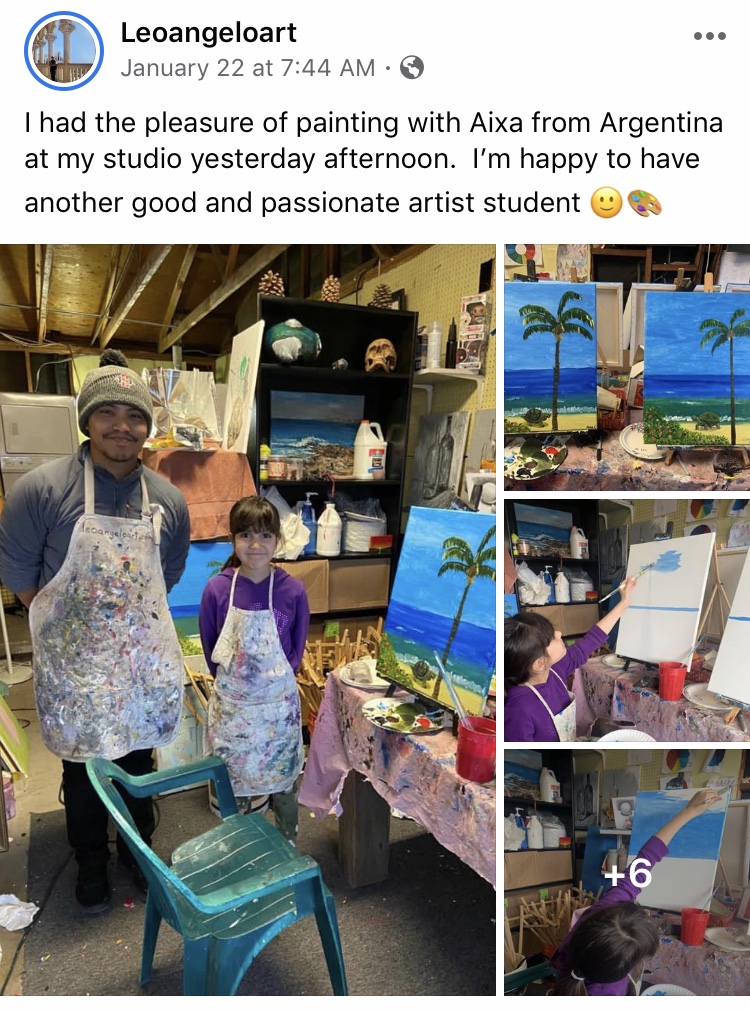Click the smiley face emoji in post
This screenshot has width=750, height=1010.
pyautogui.click(x=606, y=204)
